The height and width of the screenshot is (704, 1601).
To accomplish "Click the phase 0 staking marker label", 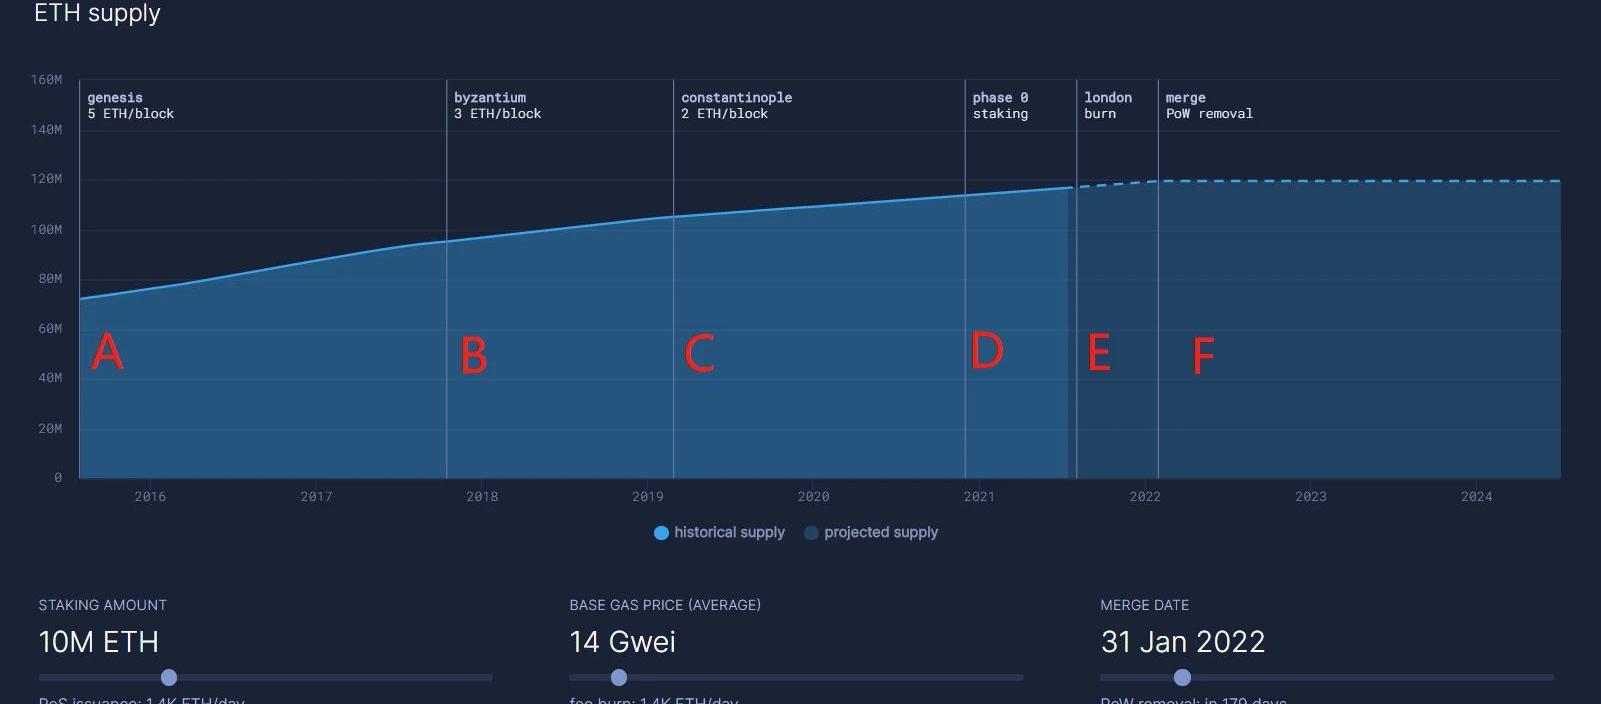I will (x=1000, y=106).
